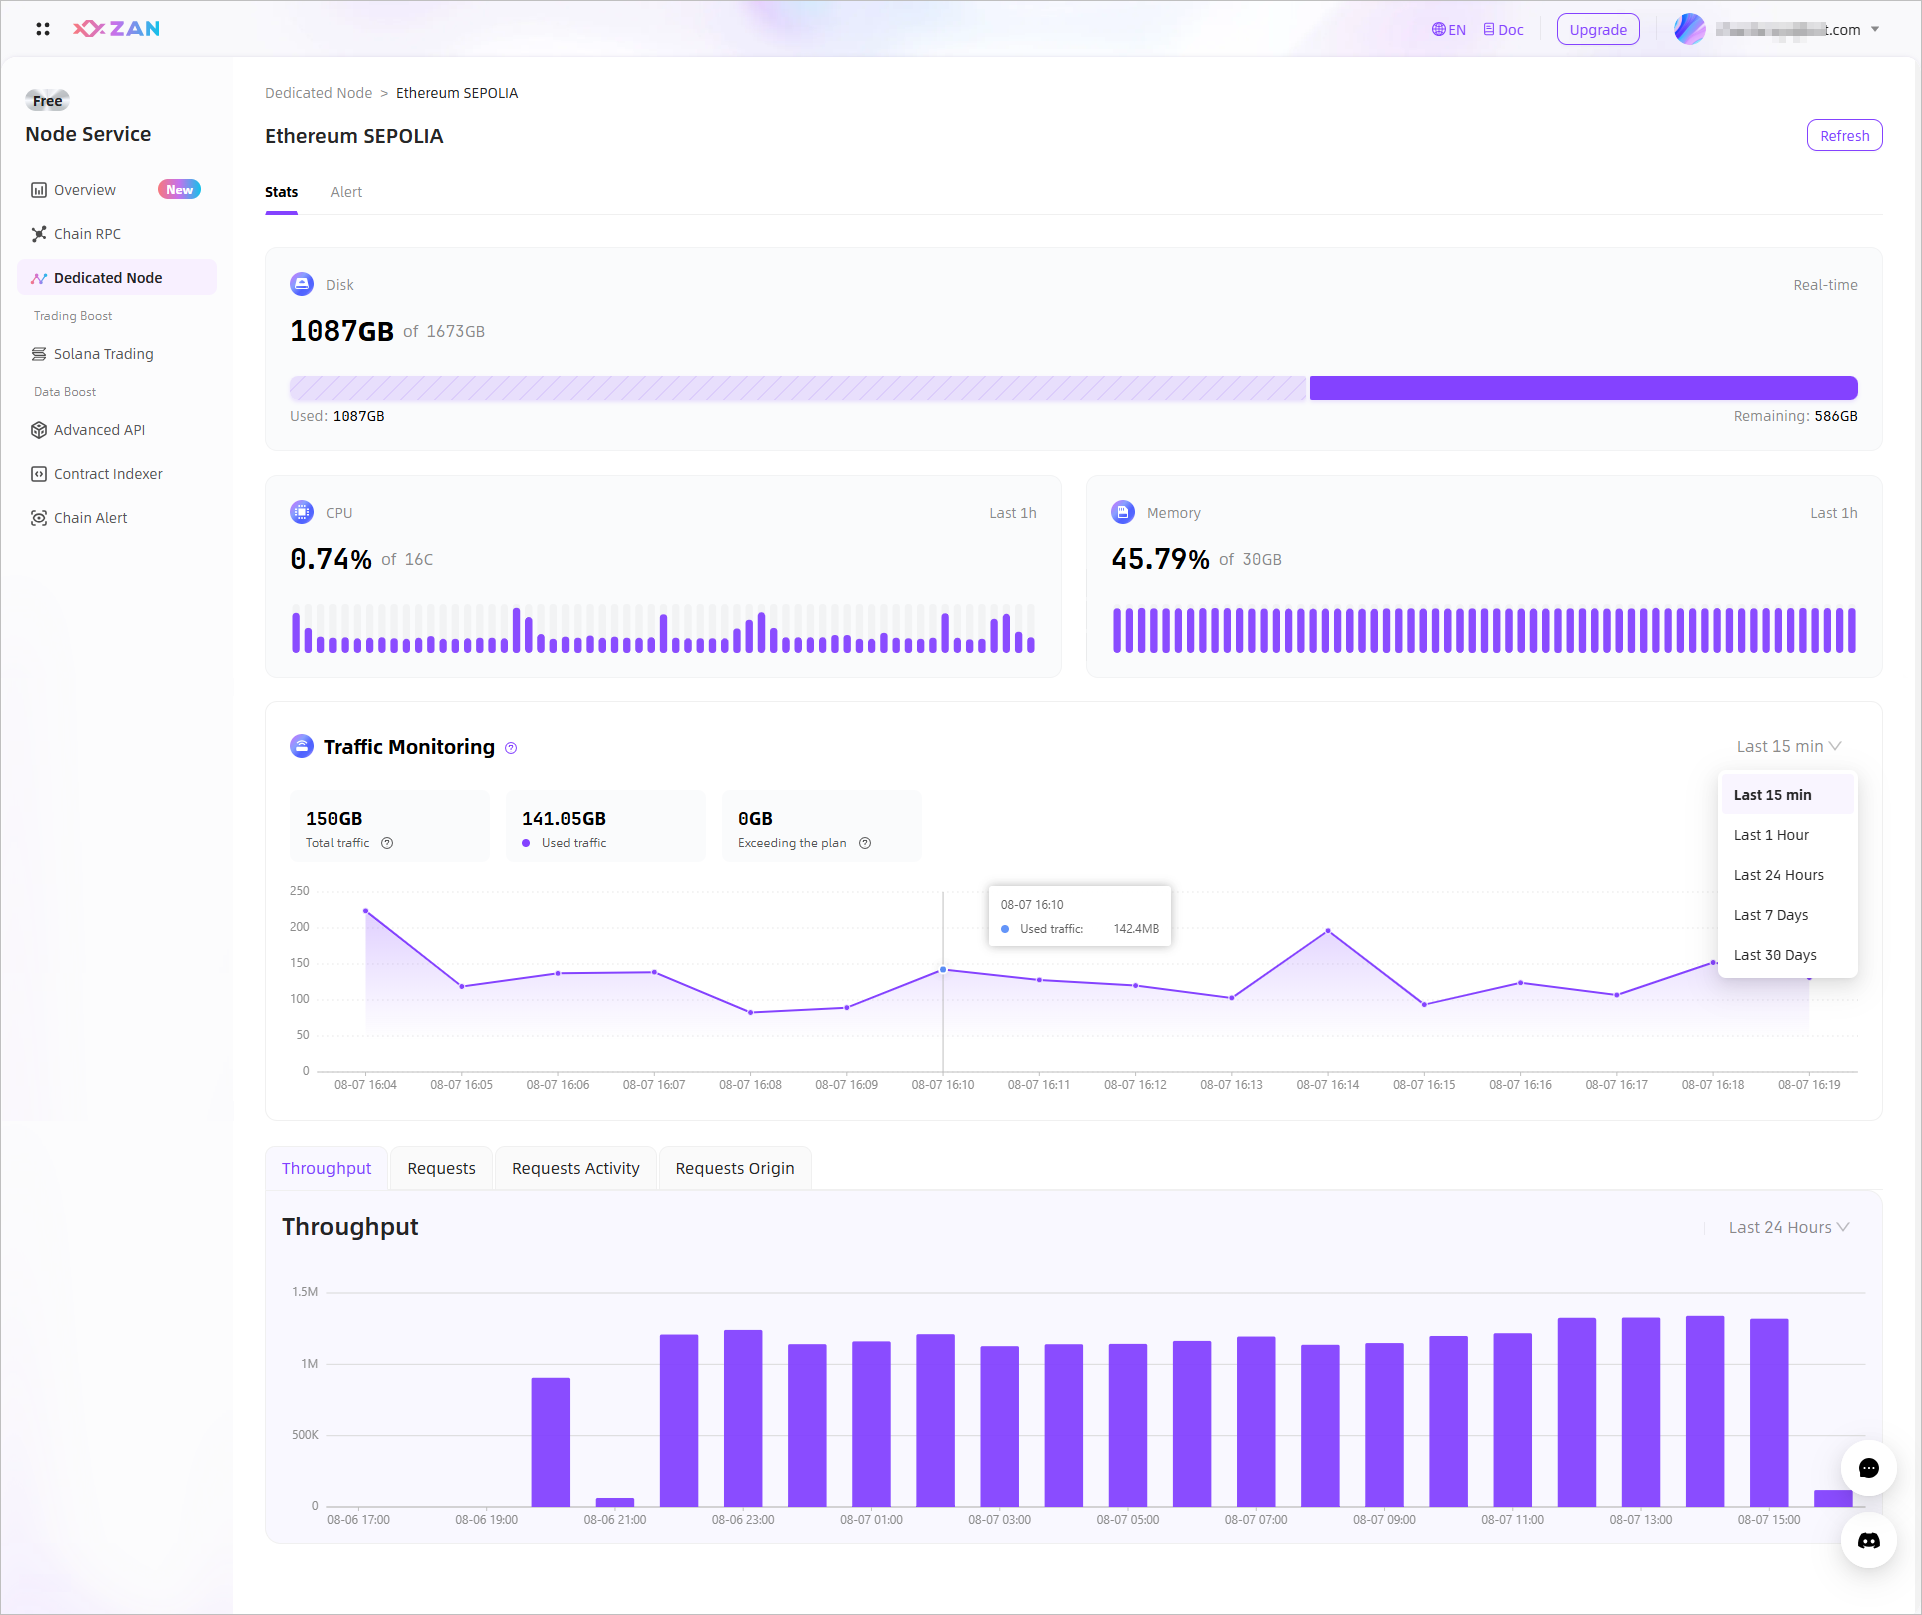
Task: Click the ZAN logo
Action: 116,29
